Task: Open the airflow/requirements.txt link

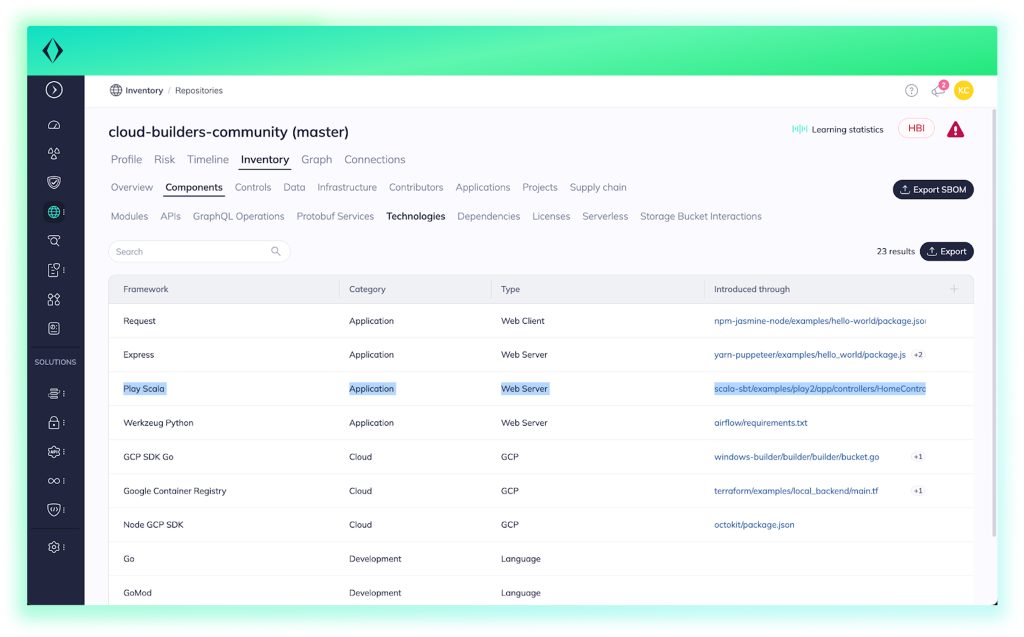Action: 760,423
